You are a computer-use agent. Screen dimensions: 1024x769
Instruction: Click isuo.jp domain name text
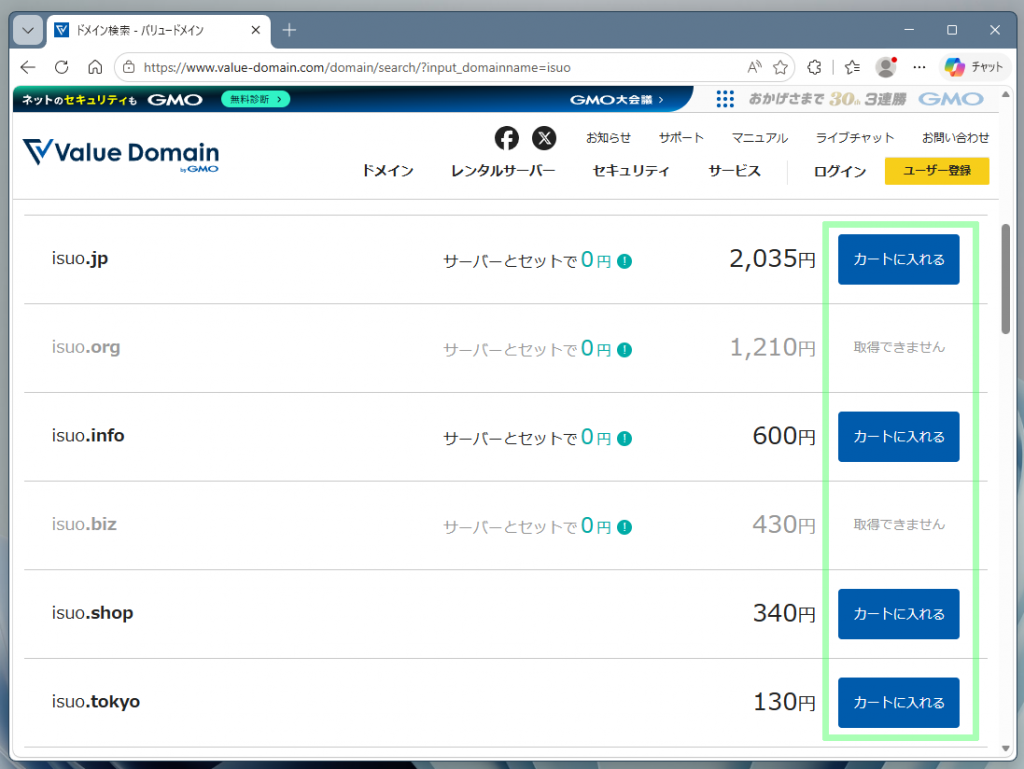(80, 259)
